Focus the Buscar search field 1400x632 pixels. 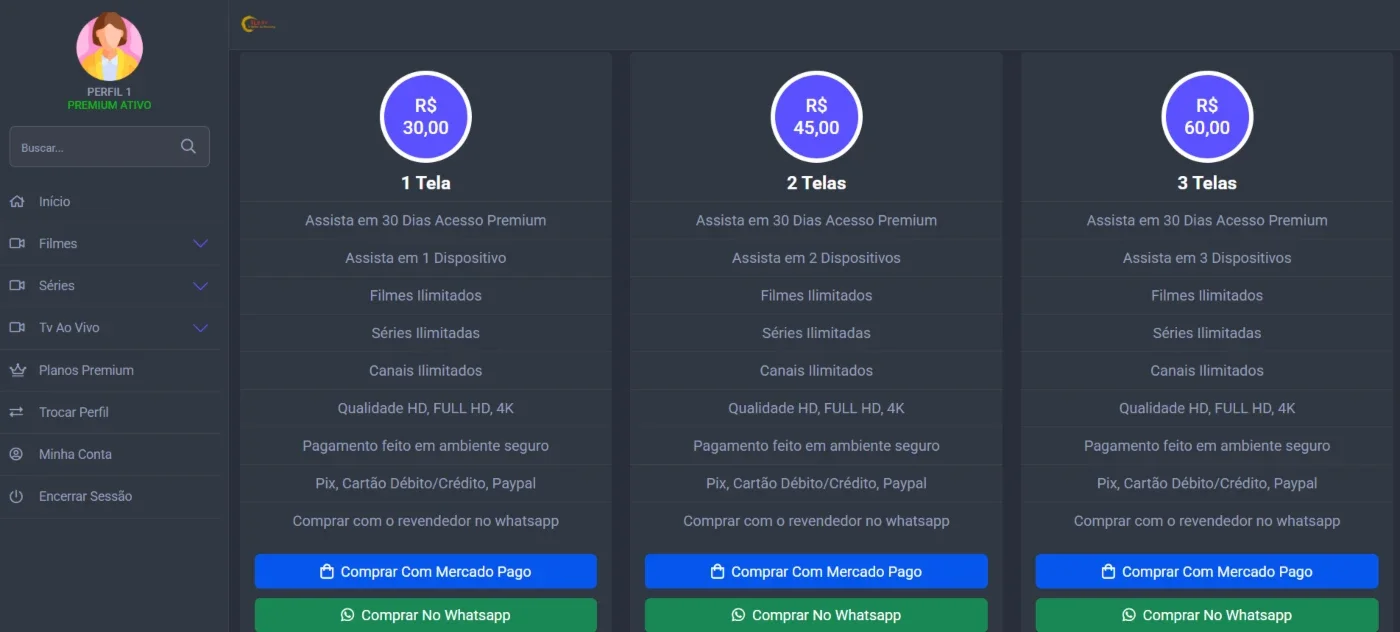point(109,146)
